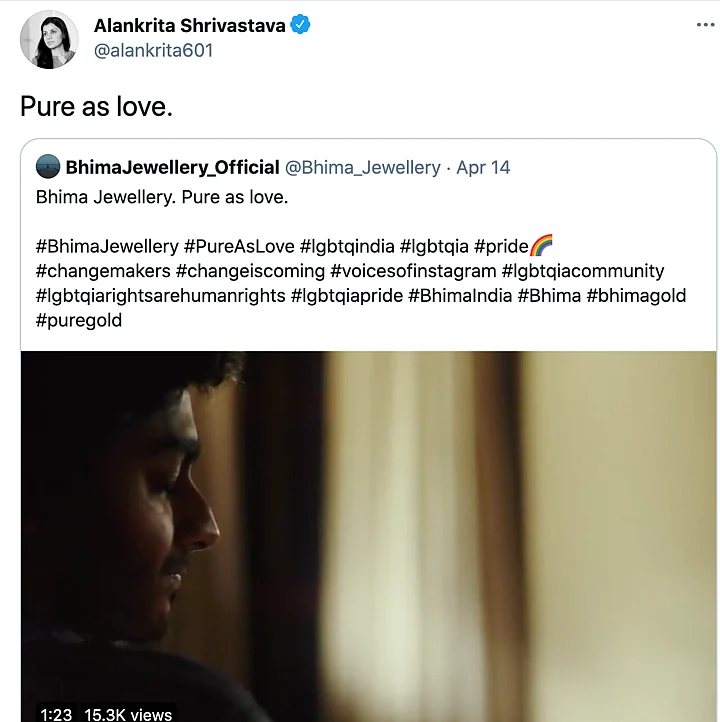
Task: Open the #changemakers hashtag
Action: (102, 271)
